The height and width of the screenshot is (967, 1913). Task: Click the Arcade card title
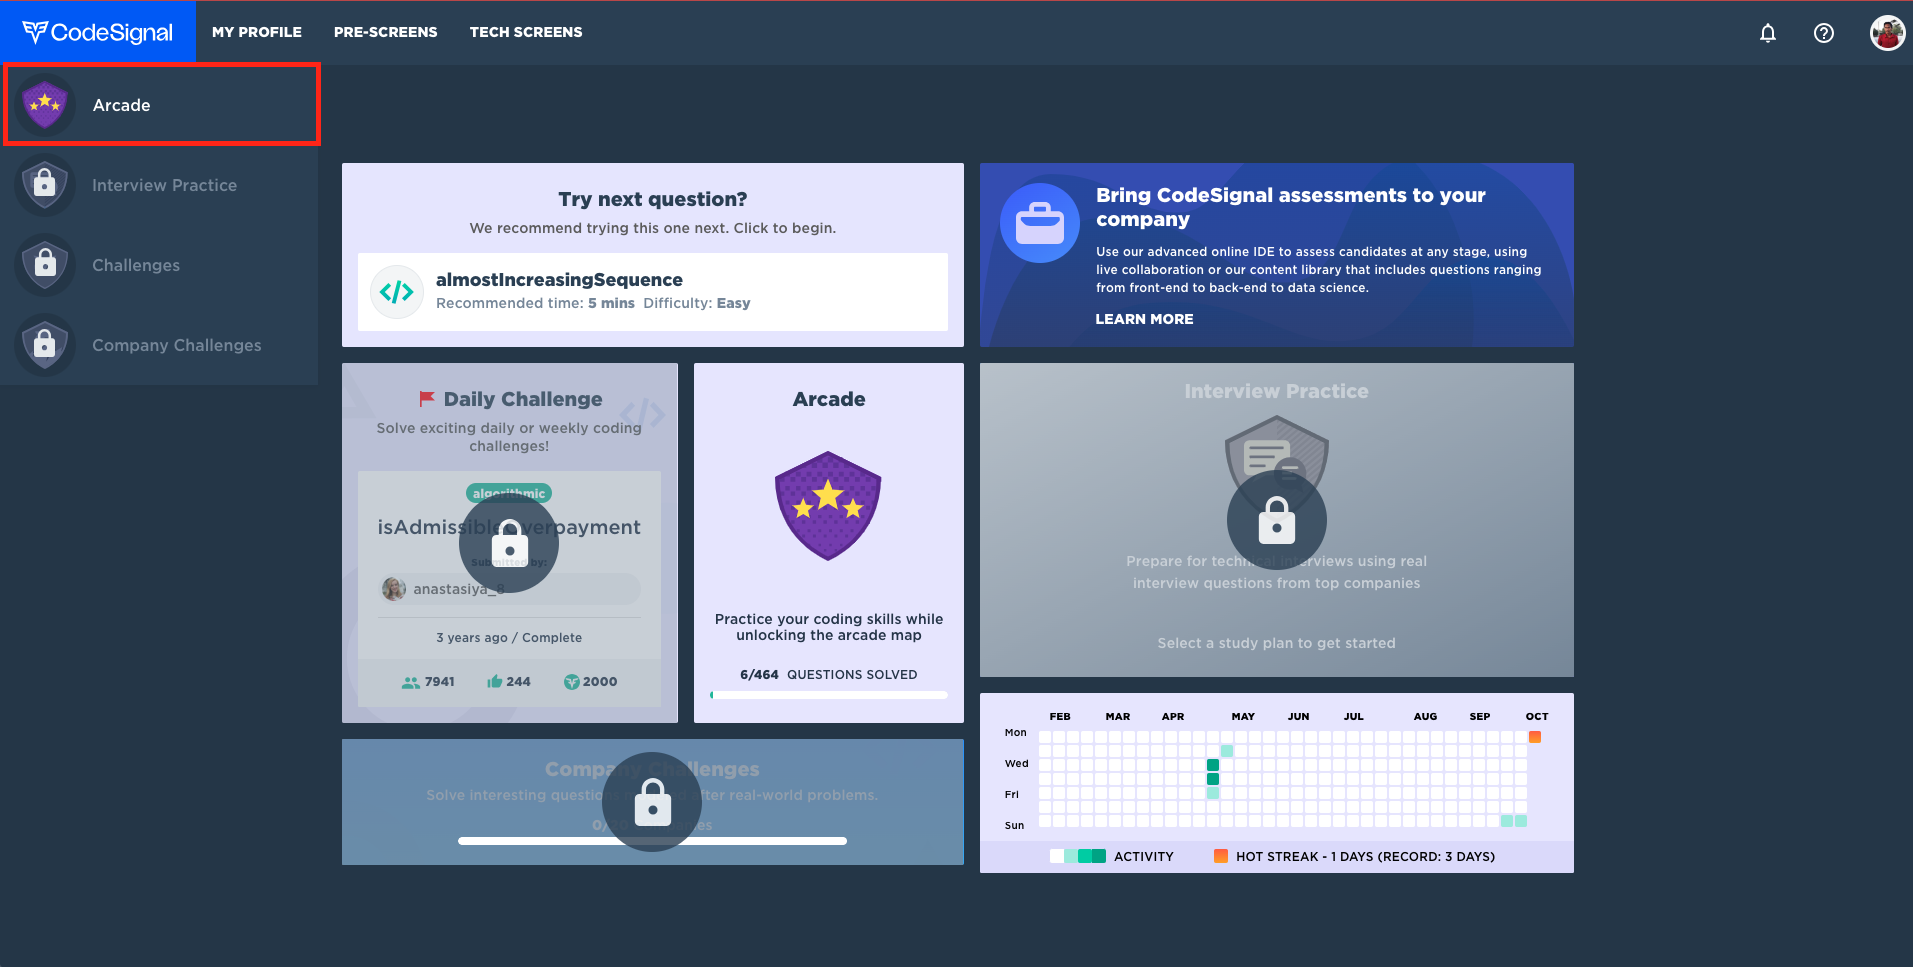pos(829,399)
